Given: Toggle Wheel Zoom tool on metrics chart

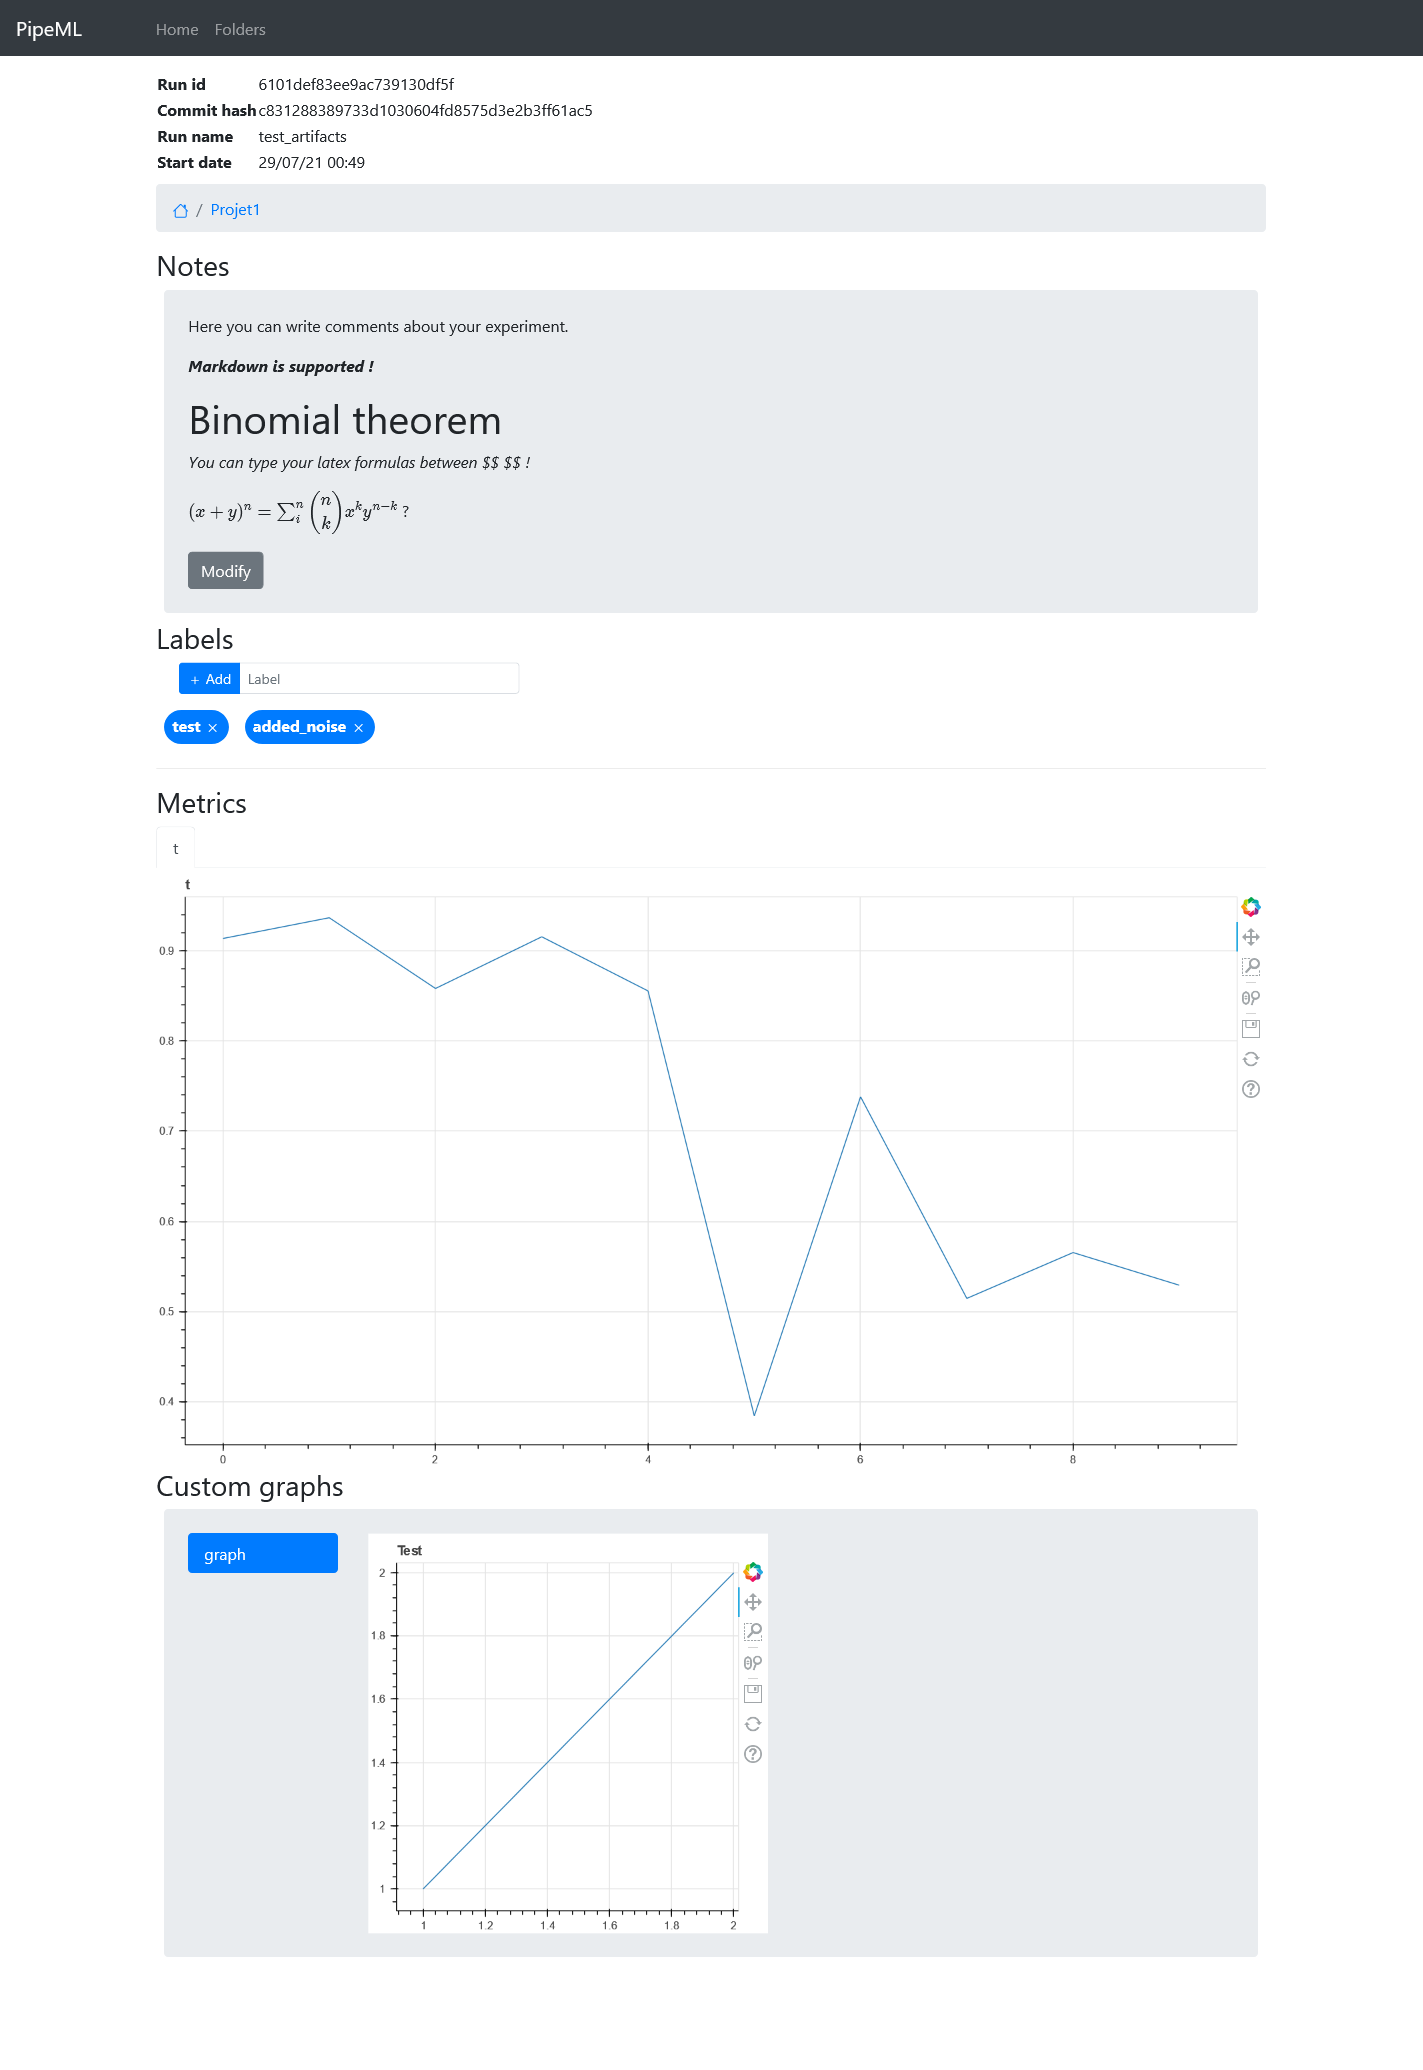Looking at the screenshot, I should tap(1250, 998).
